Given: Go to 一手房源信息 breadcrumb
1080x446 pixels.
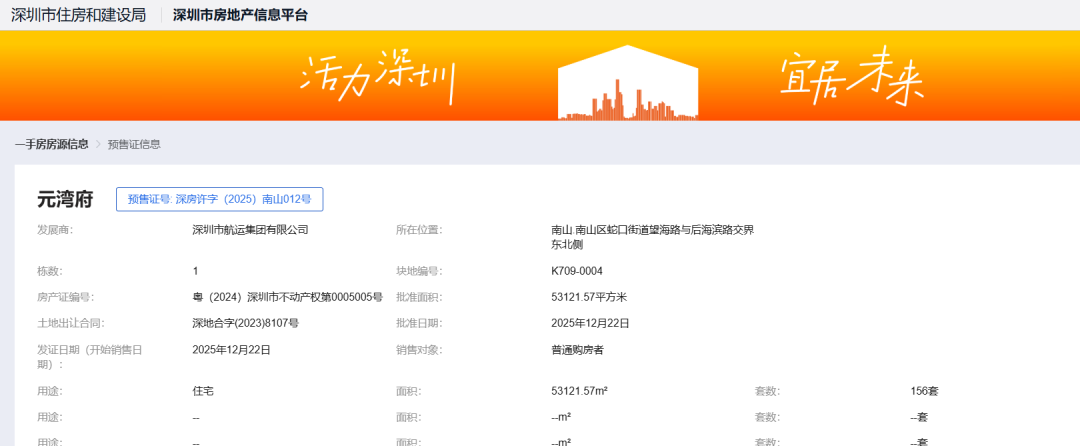Looking at the screenshot, I should (51, 144).
